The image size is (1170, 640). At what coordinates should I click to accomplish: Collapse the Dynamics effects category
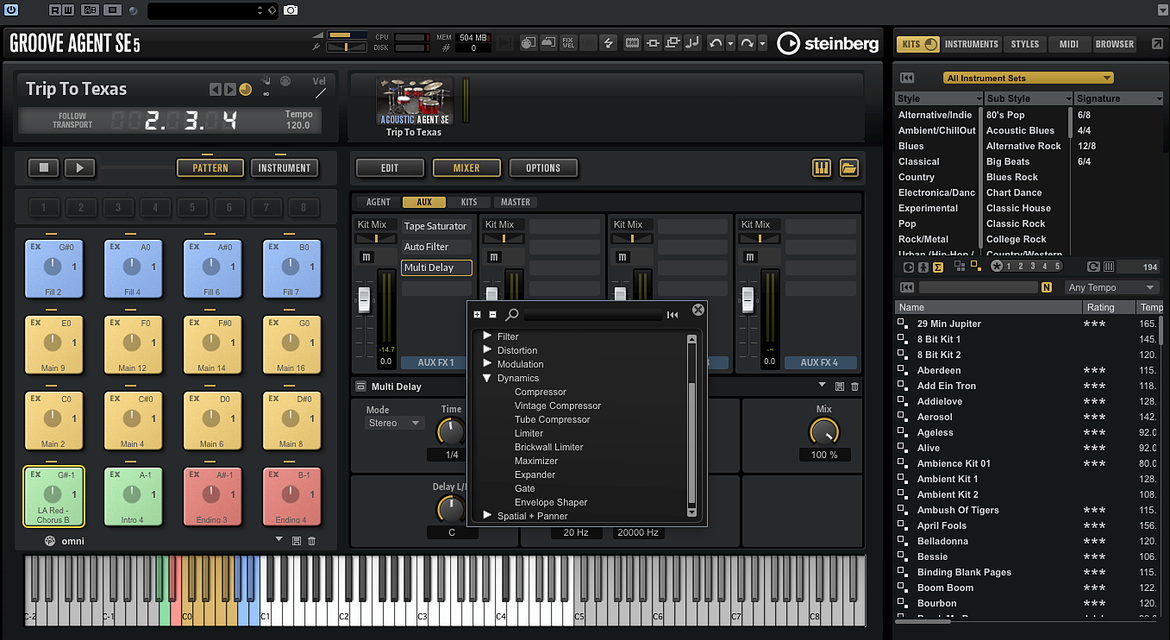click(x=487, y=377)
